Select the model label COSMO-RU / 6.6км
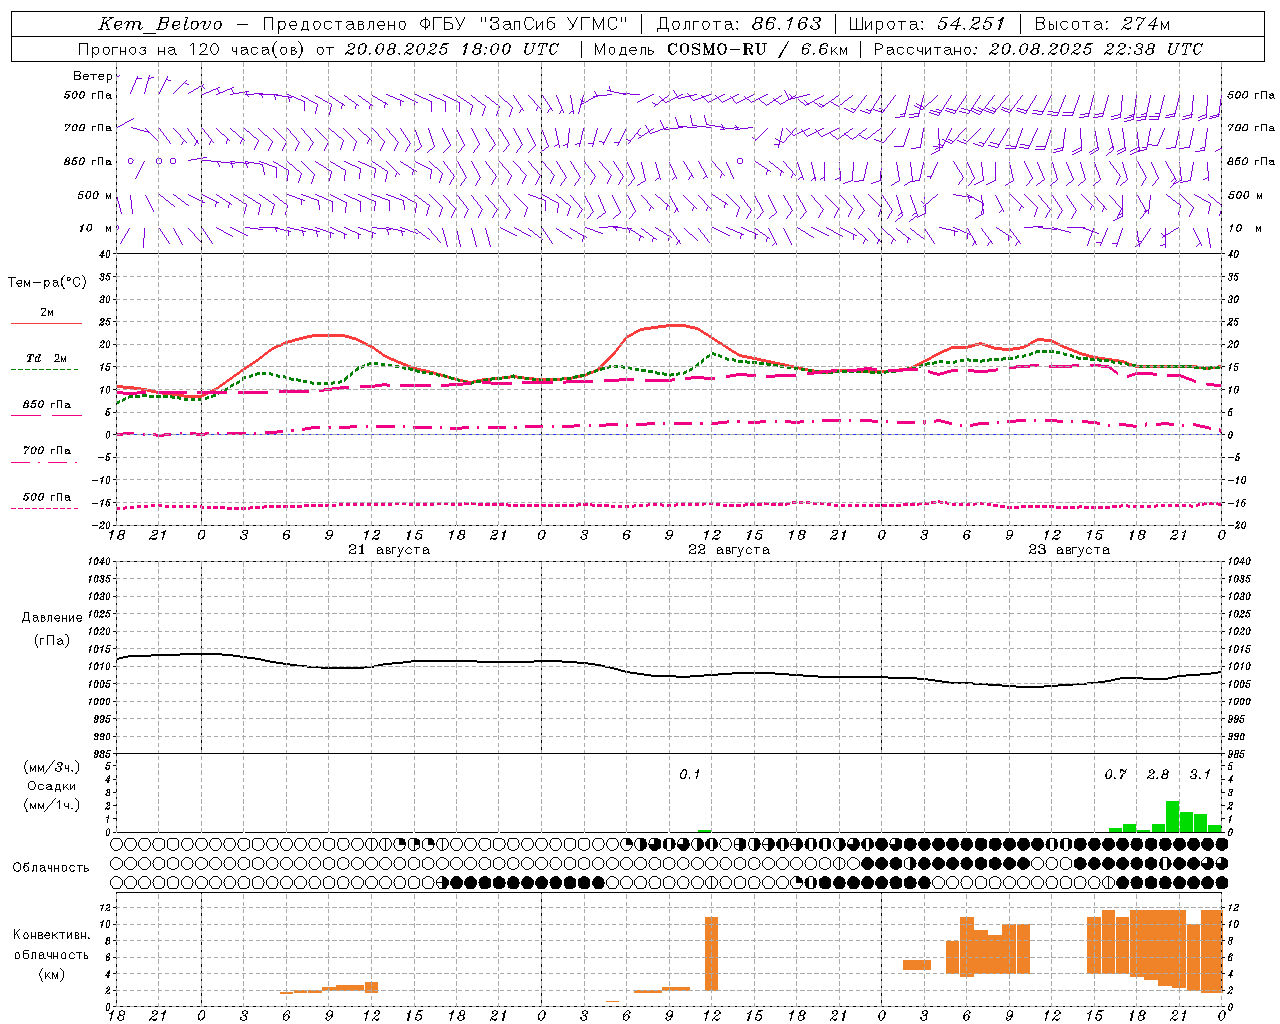 (757, 49)
